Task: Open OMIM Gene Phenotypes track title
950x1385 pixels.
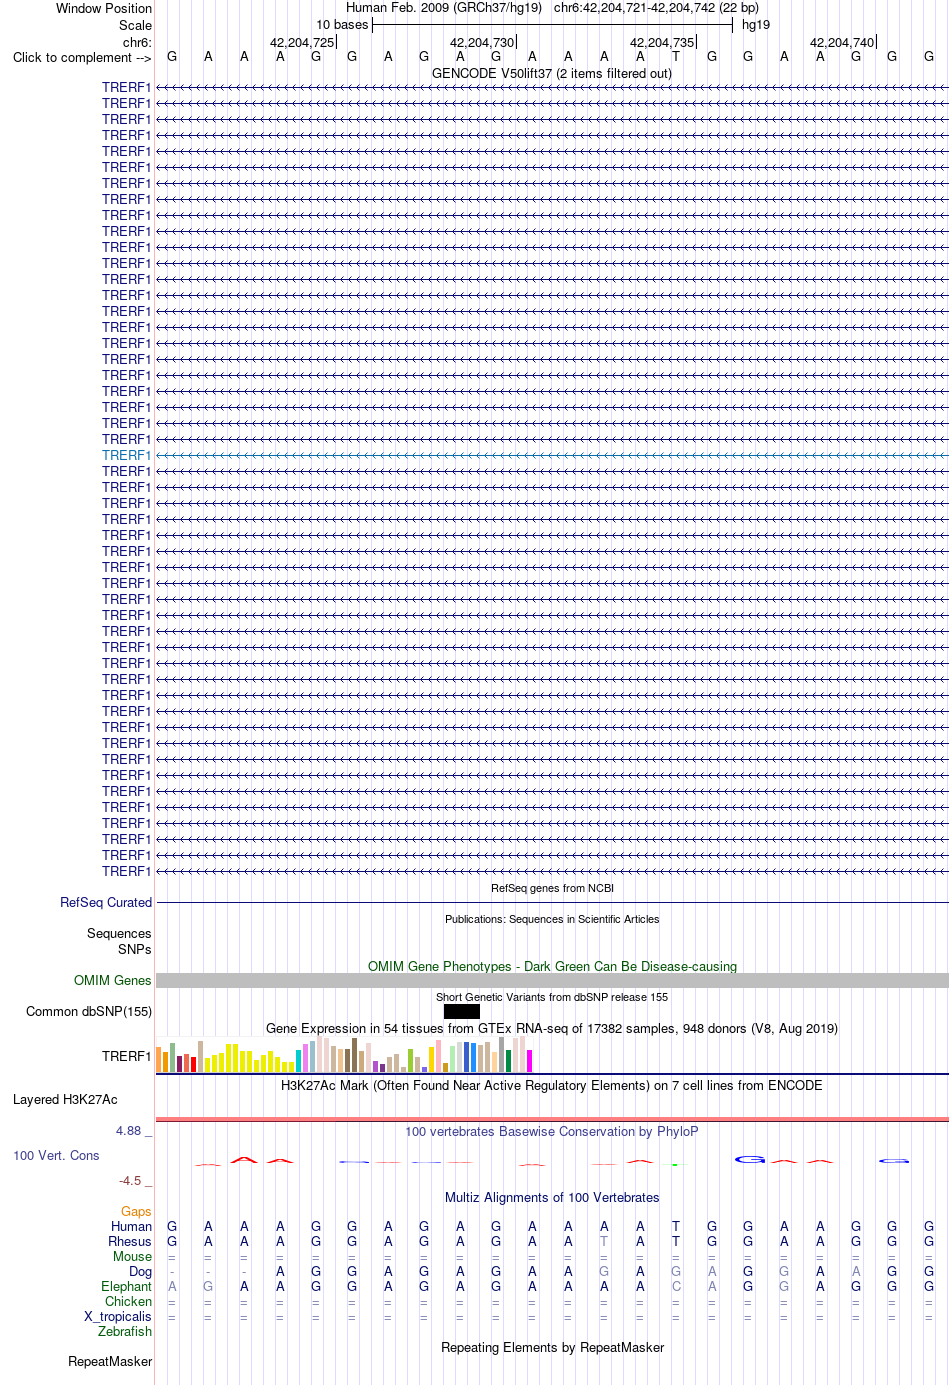Action: [552, 967]
